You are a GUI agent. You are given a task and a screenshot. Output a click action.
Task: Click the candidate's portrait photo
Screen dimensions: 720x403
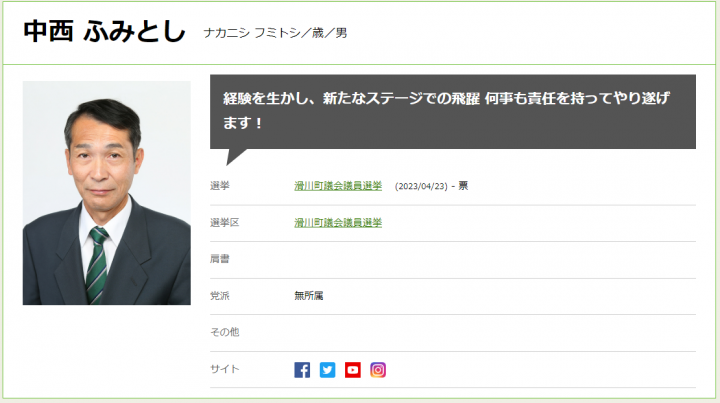106,192
